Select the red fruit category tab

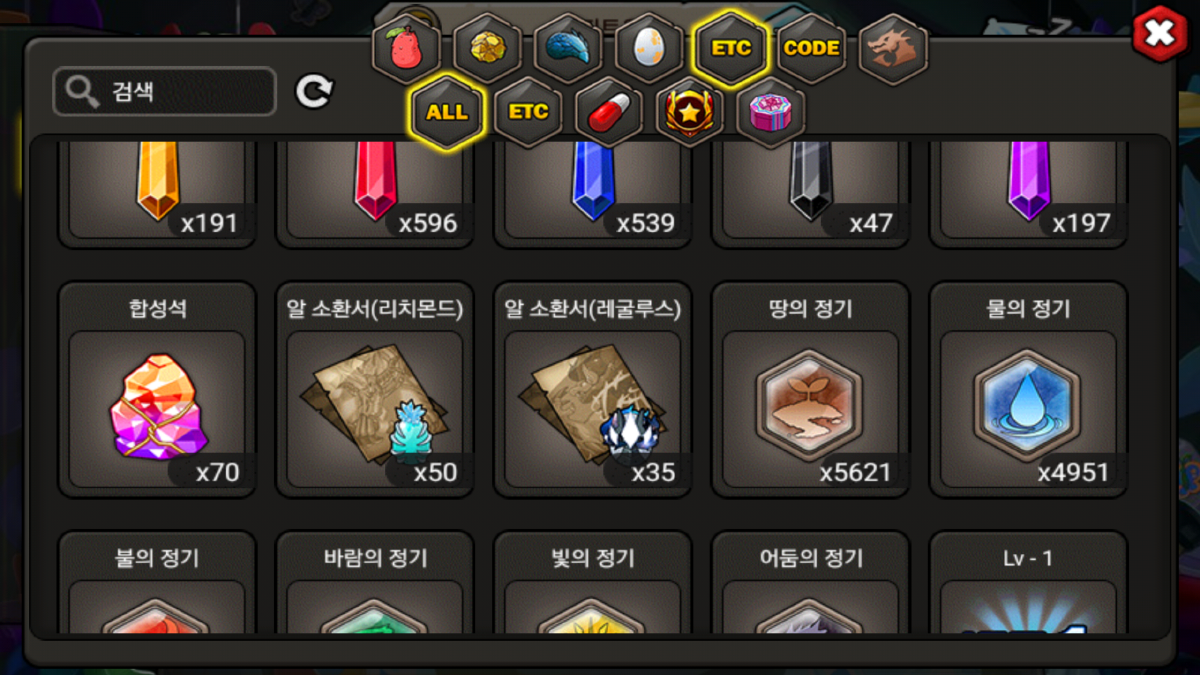[406, 47]
